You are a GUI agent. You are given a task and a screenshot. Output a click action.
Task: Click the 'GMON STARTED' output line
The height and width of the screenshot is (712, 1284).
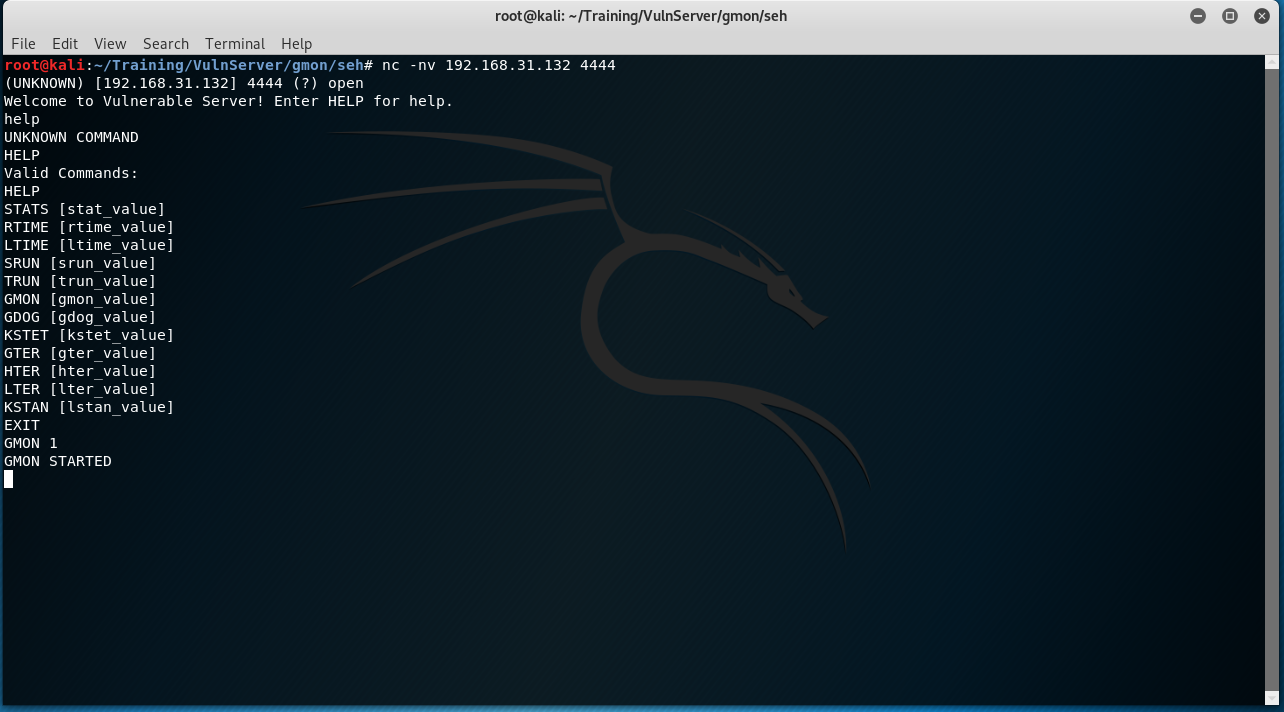click(58, 461)
